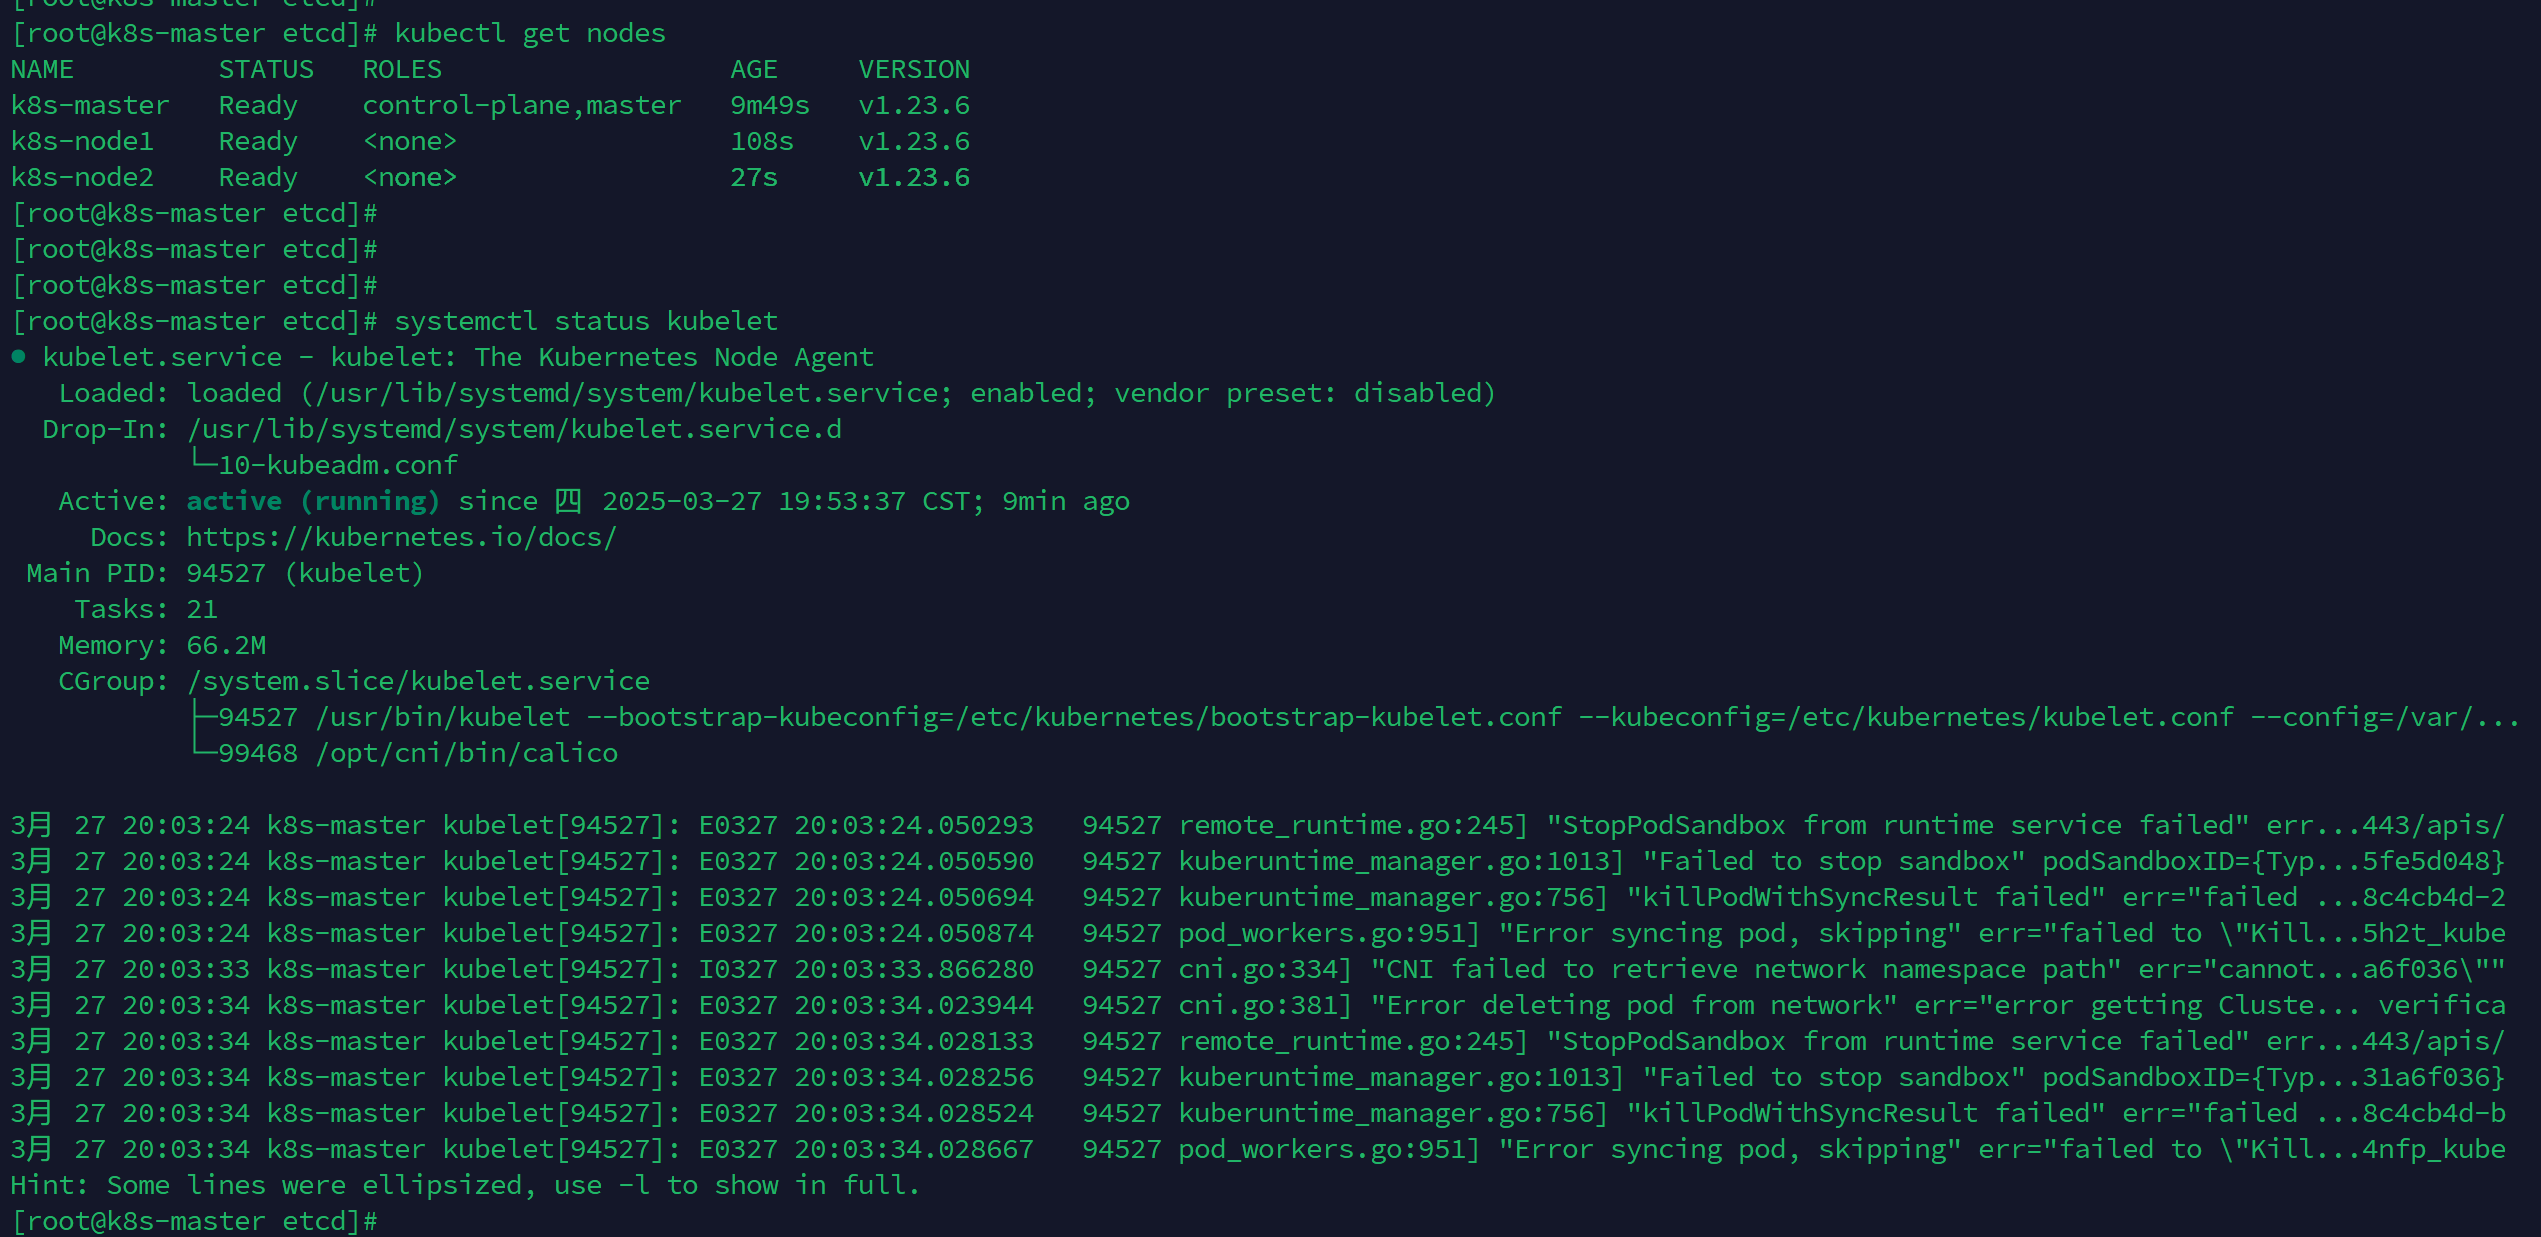
Task: Click the k8s-node1 row name
Action: point(82,141)
